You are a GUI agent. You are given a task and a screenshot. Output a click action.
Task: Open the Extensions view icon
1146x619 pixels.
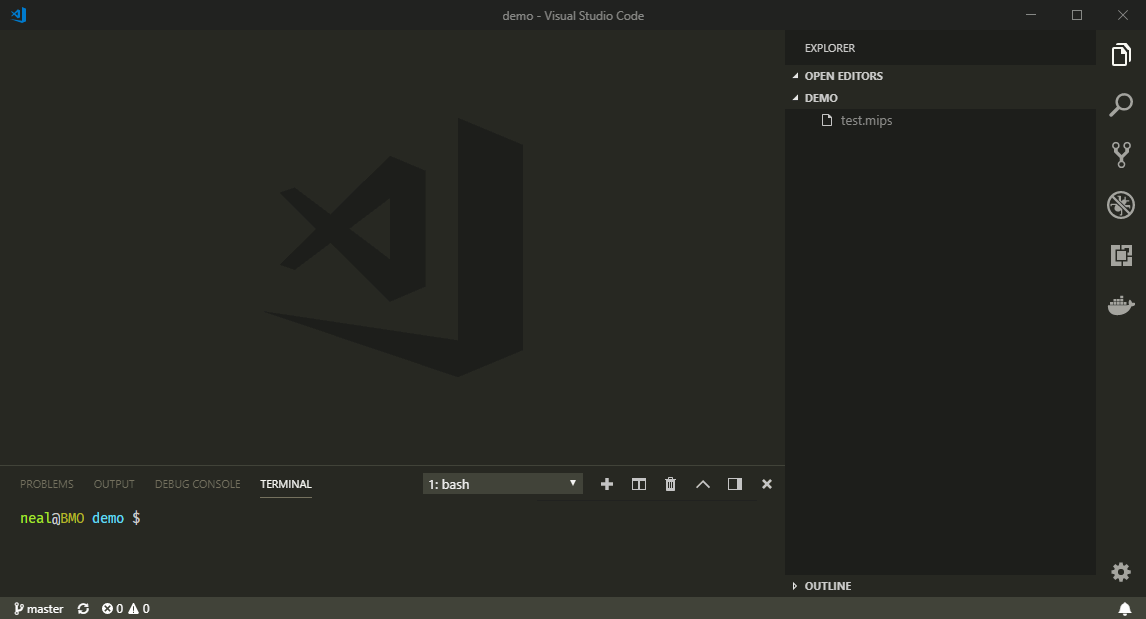click(1120, 255)
